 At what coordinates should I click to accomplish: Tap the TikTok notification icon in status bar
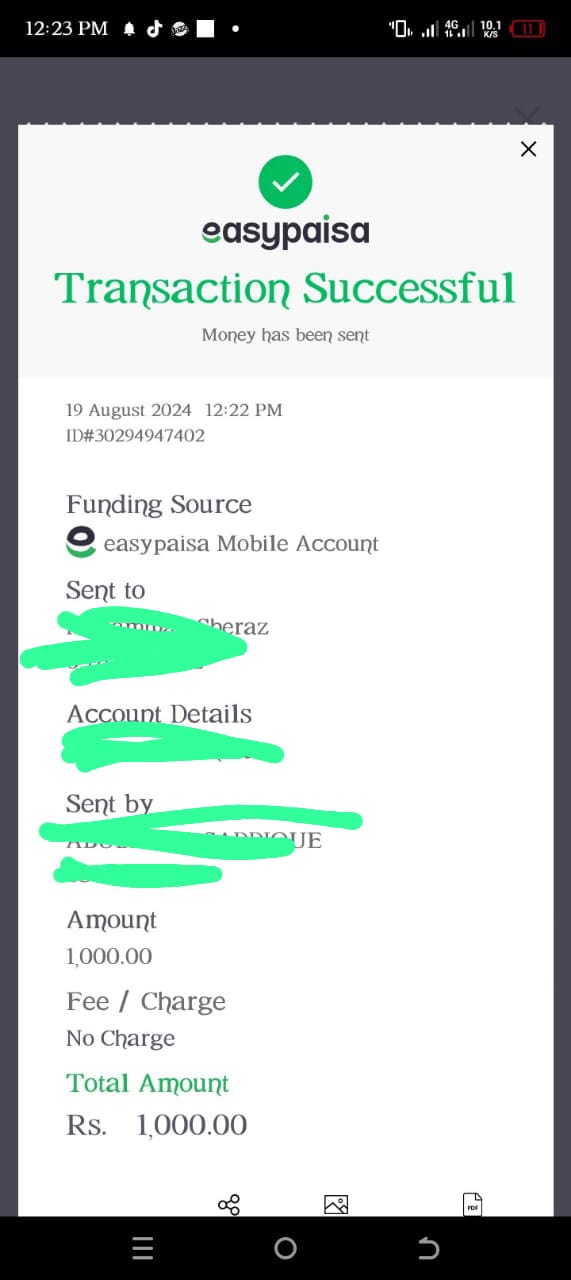pyautogui.click(x=154, y=29)
